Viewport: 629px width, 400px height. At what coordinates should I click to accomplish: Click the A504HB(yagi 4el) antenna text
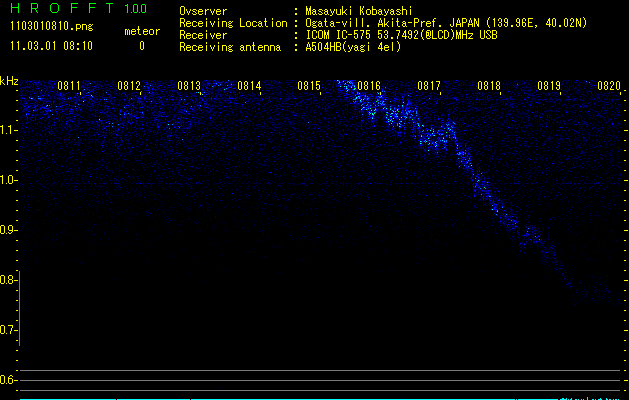pyautogui.click(x=353, y=47)
